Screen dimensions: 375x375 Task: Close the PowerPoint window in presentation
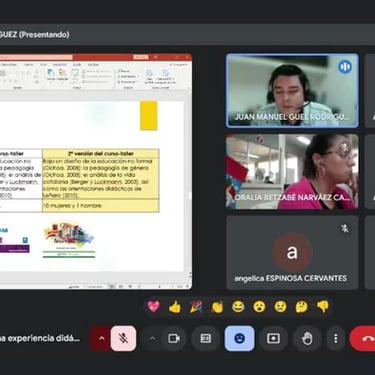(187, 57)
